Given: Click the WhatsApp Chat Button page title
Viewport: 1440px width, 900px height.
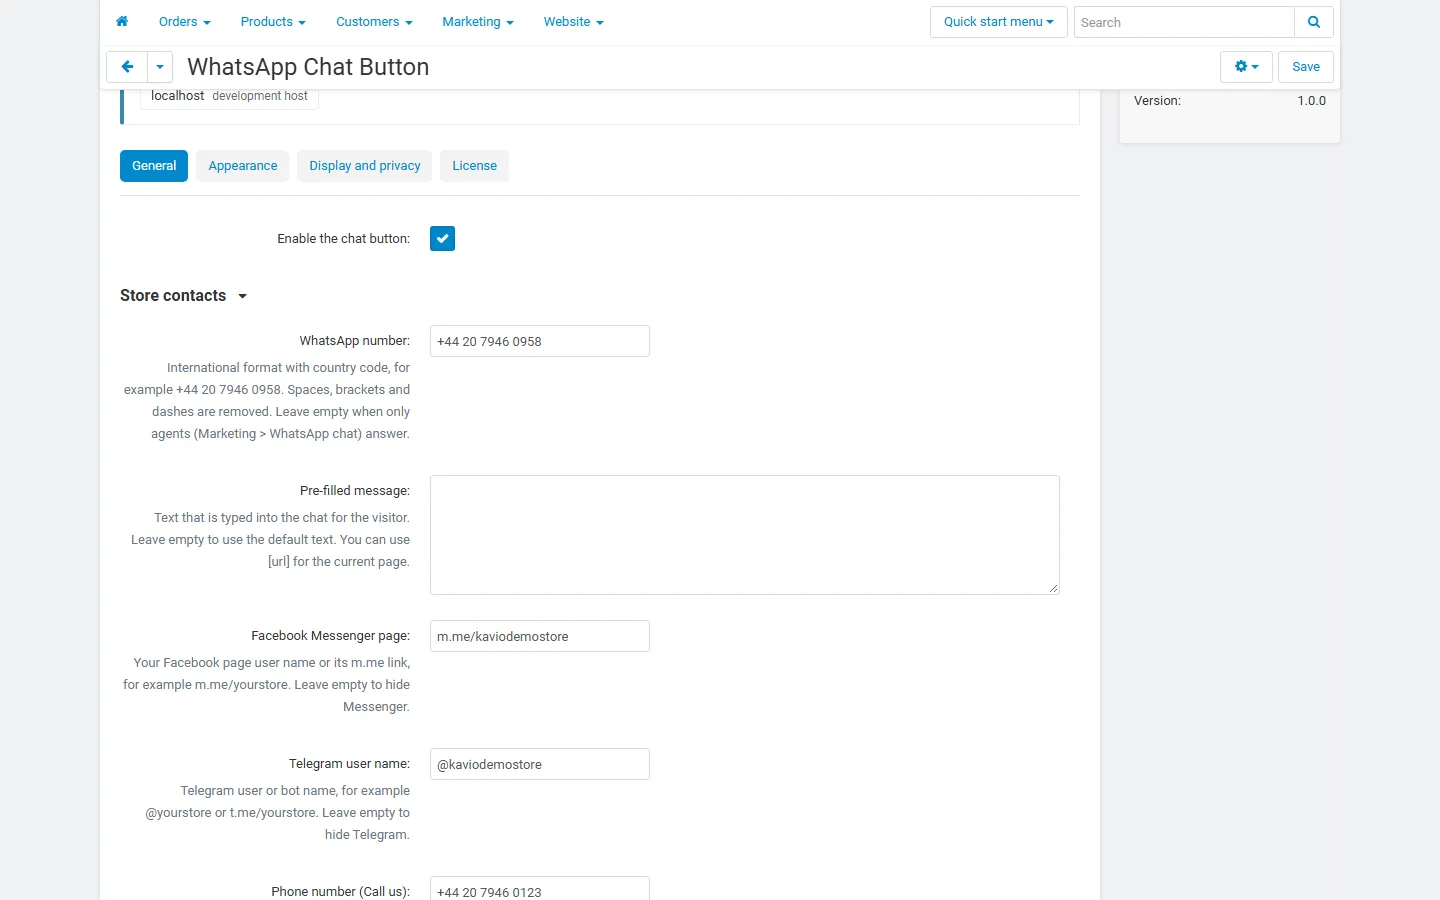Looking at the screenshot, I should [308, 67].
